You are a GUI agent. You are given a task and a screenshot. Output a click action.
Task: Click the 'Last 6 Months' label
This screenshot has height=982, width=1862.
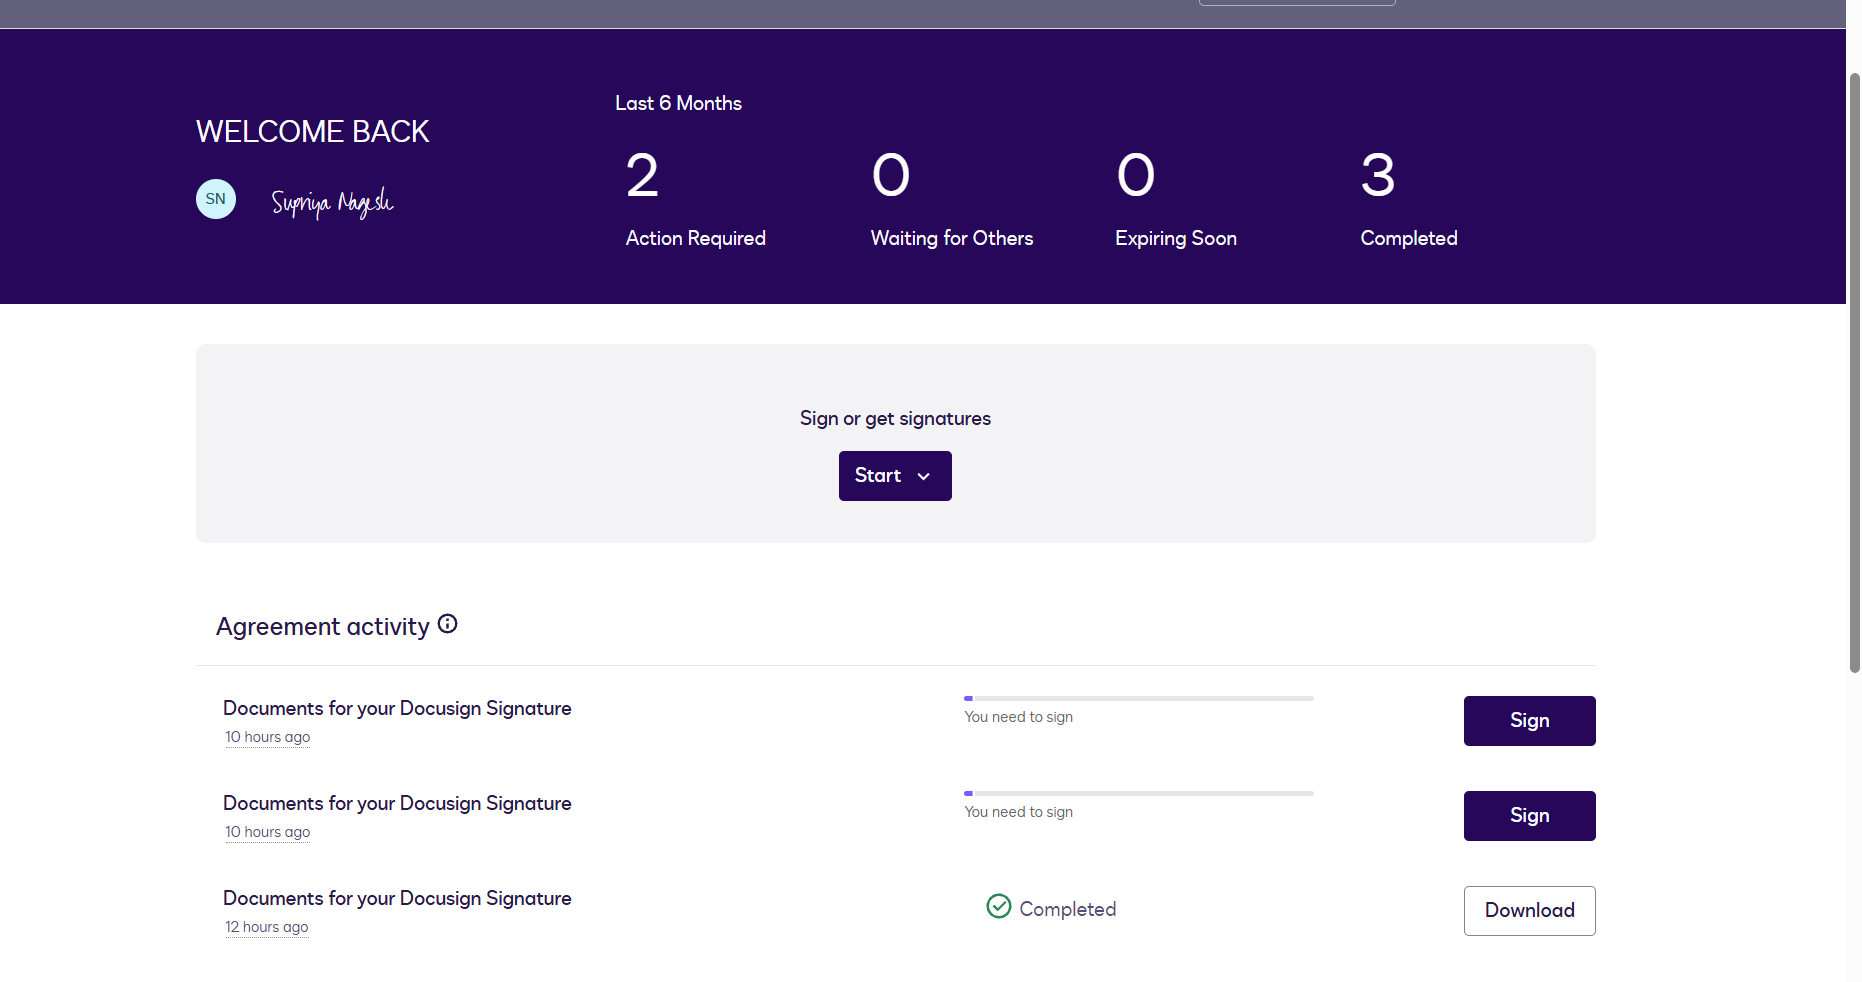pos(679,103)
